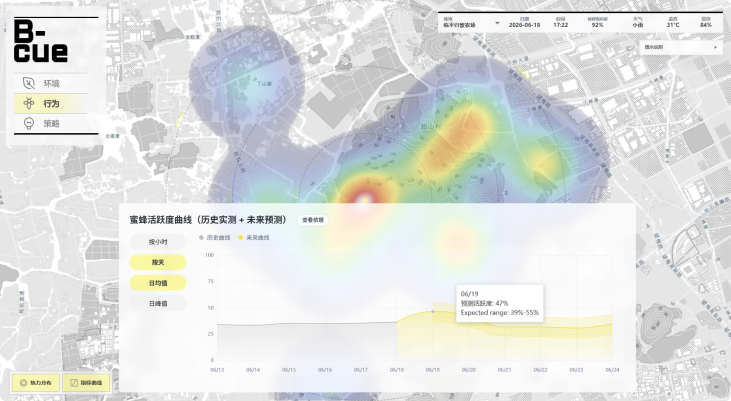Expand the 图示说明 legend panel
This screenshot has height=401, width=731.
tap(681, 47)
